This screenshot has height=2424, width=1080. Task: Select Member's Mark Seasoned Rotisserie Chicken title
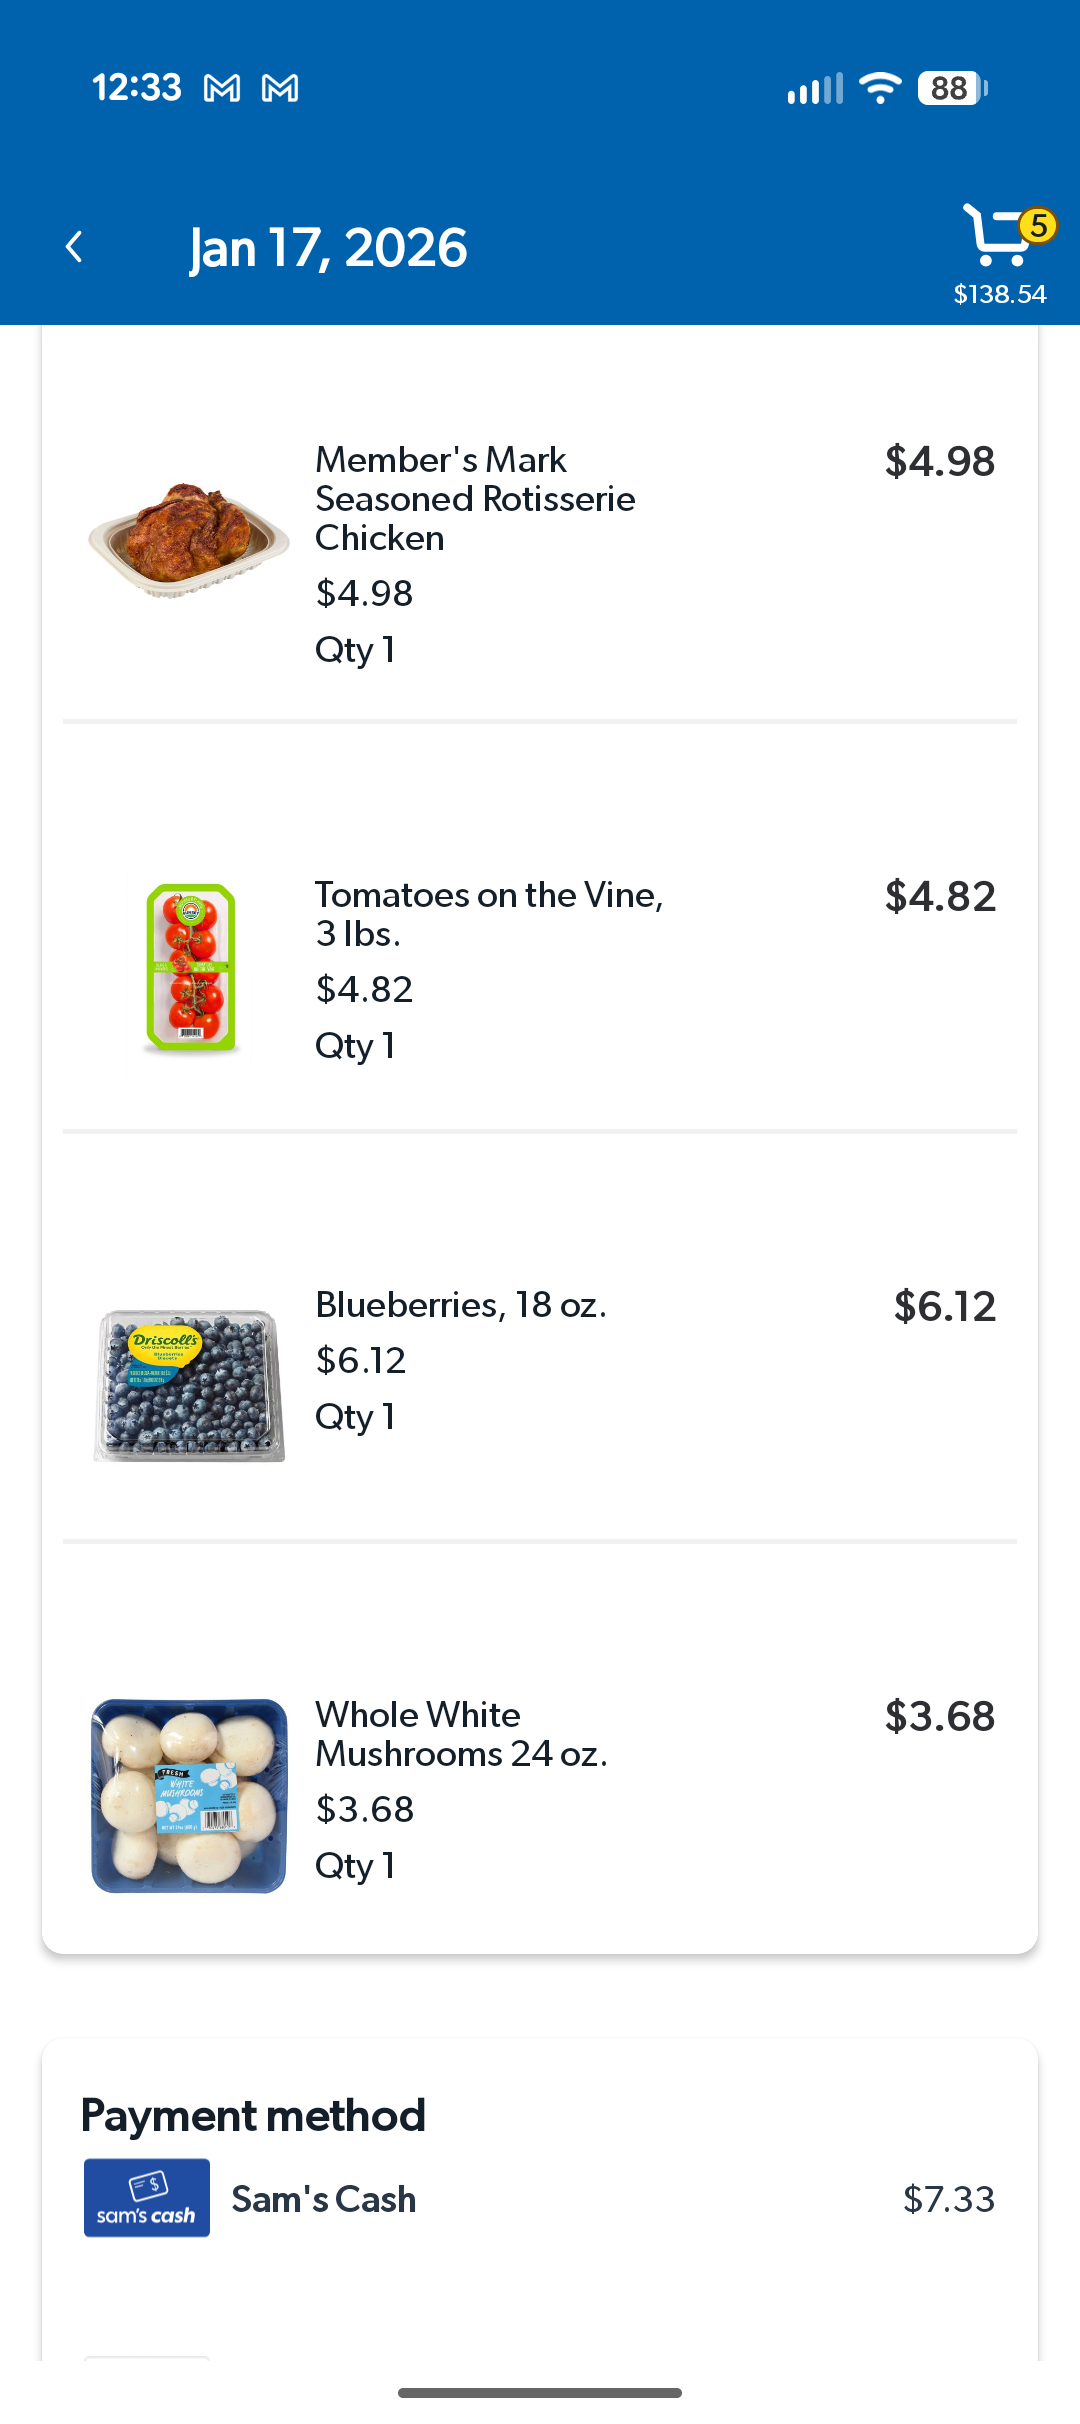[475, 498]
